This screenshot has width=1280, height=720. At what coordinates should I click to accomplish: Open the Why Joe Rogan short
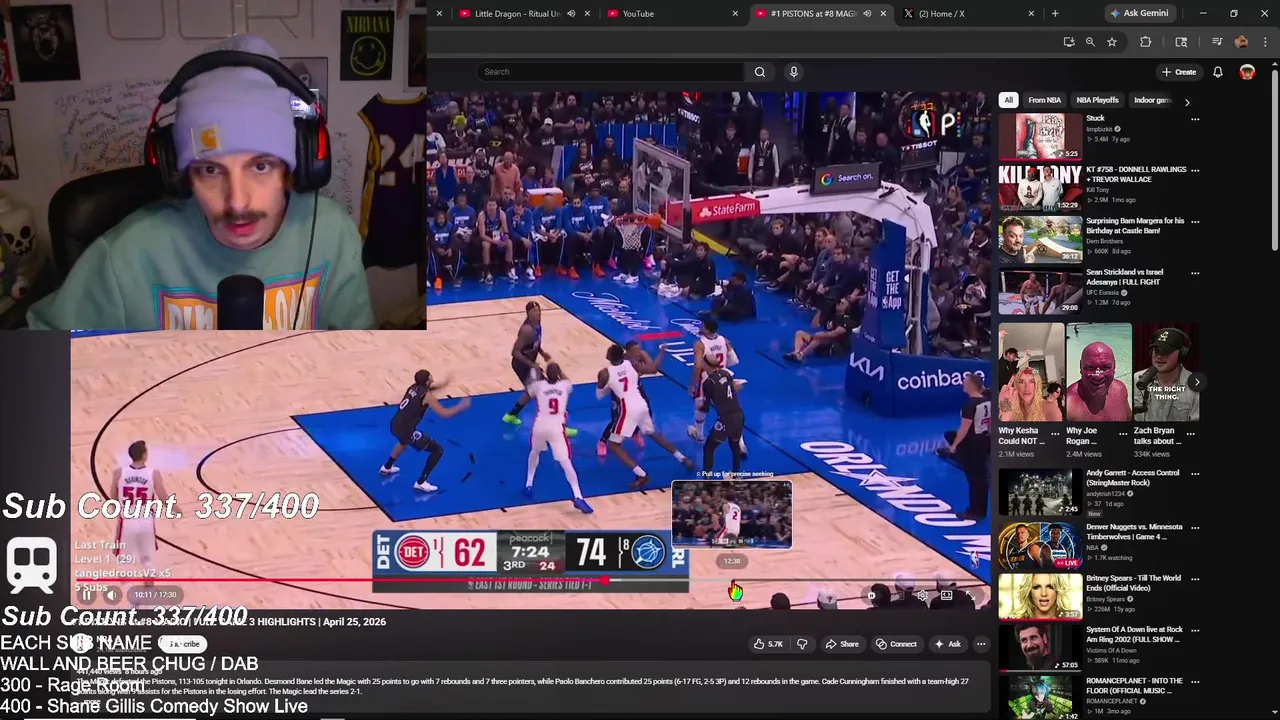tap(1099, 372)
